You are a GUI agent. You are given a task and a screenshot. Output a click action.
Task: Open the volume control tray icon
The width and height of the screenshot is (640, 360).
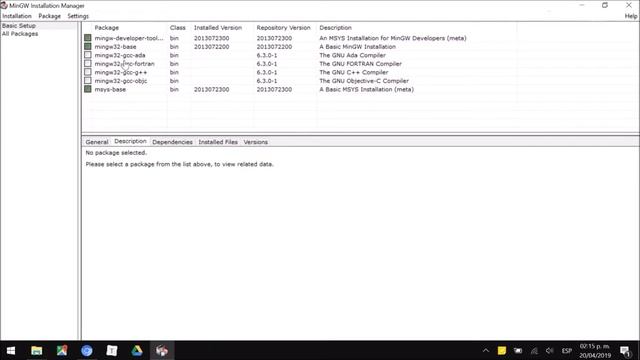pyautogui.click(x=550, y=351)
